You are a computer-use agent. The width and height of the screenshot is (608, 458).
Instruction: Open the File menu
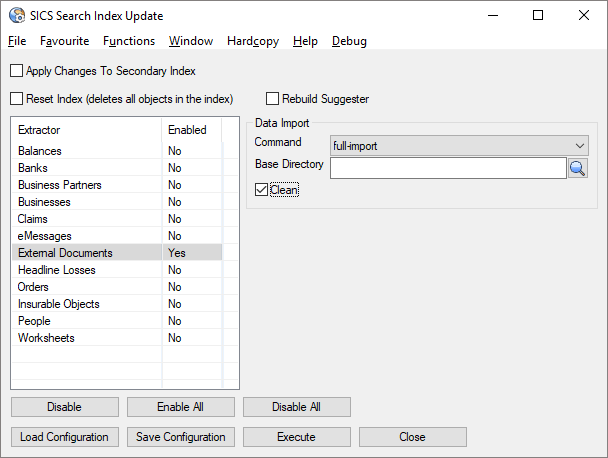pos(17,41)
